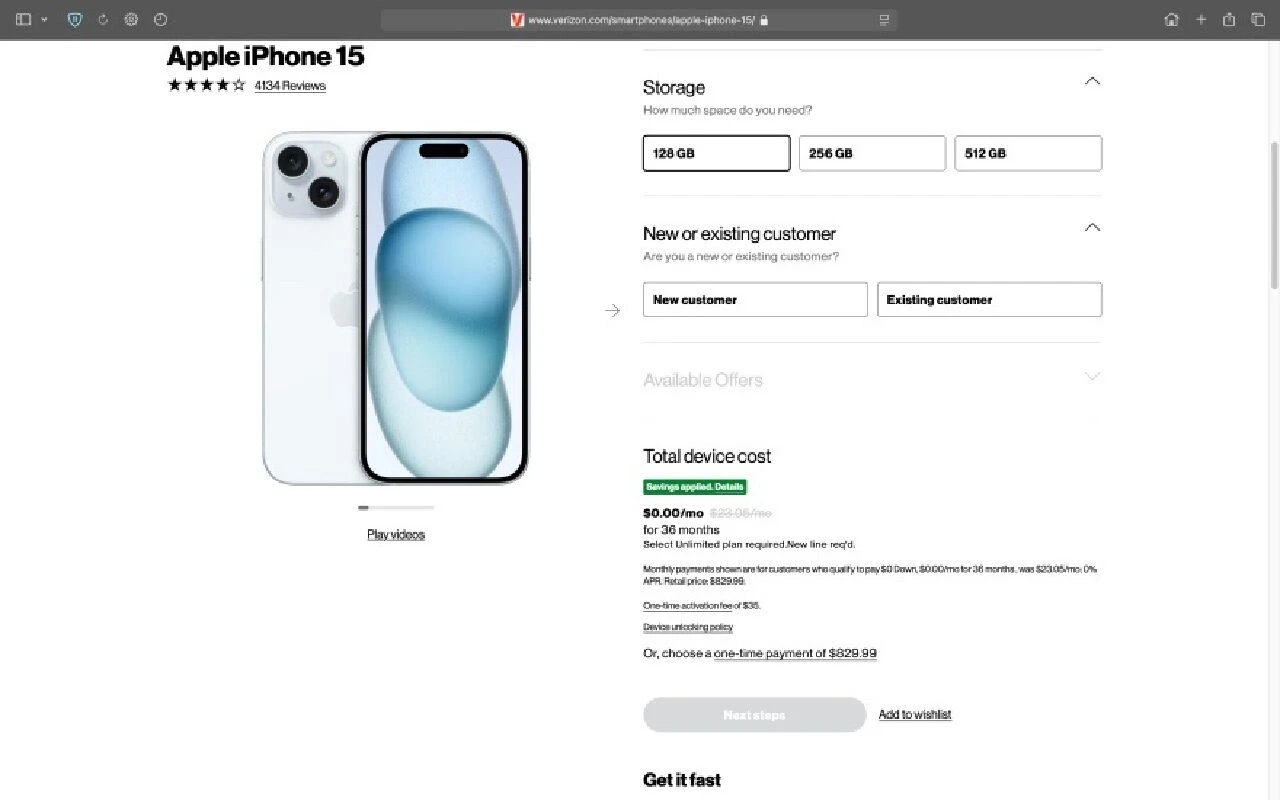The height and width of the screenshot is (800, 1280).
Task: Show all open tabs via the tabs icon
Action: [1257, 19]
